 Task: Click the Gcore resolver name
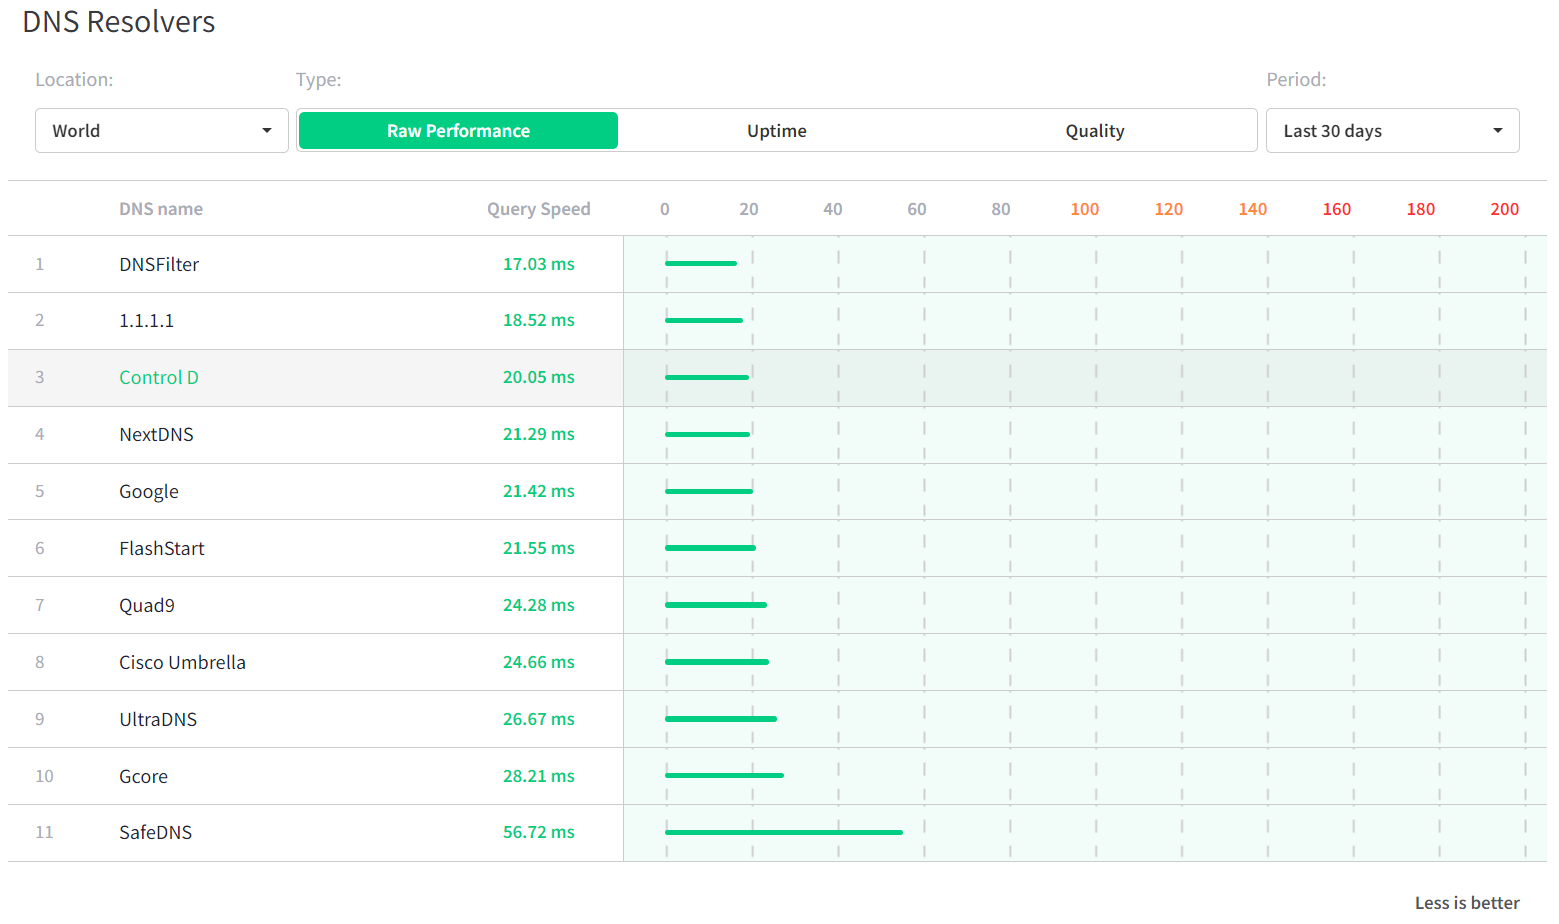(x=143, y=777)
